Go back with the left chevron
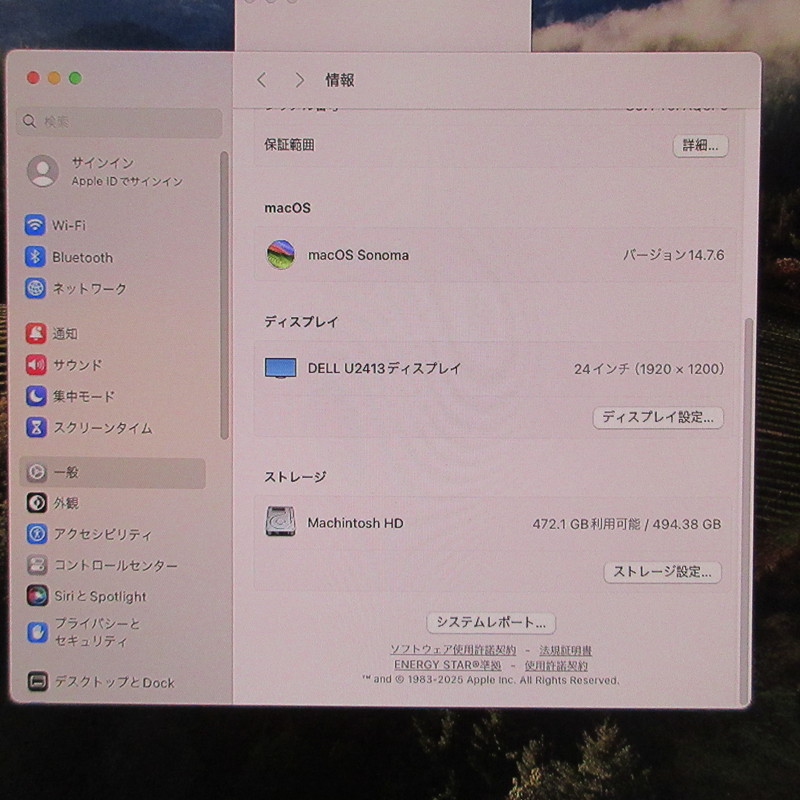Image resolution: width=800 pixels, height=800 pixels. 262,80
